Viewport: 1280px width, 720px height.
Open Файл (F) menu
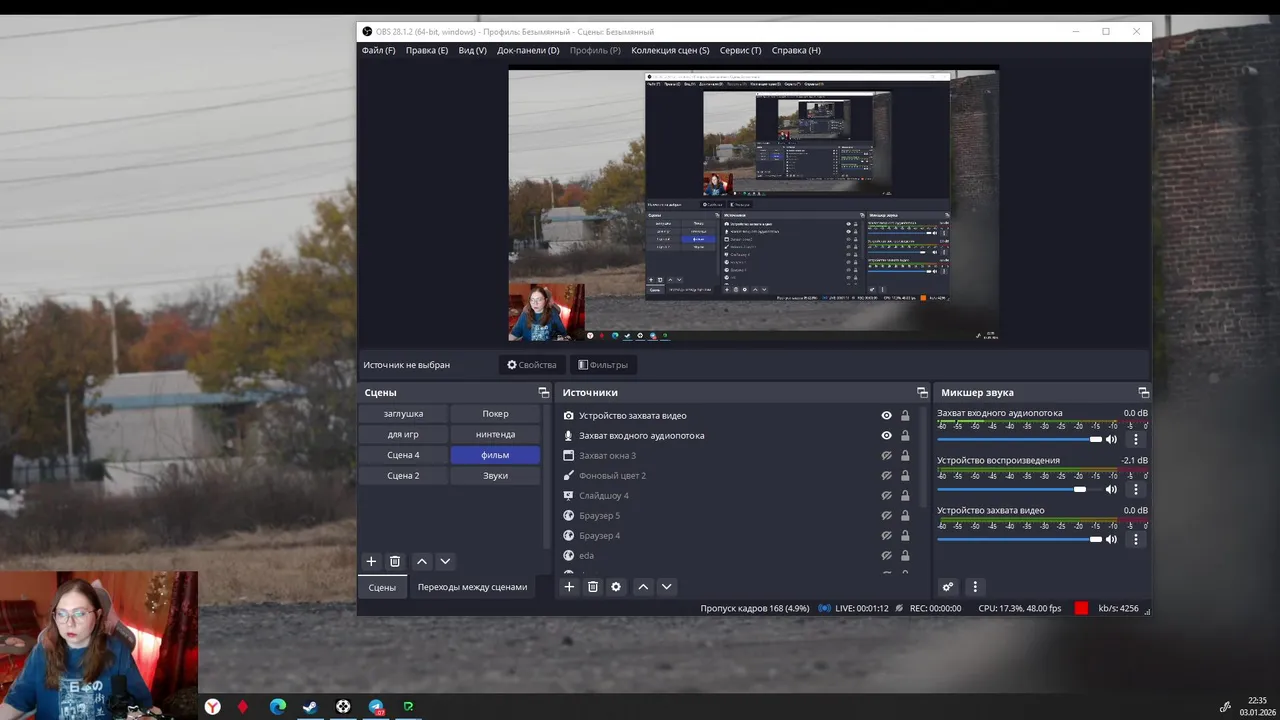click(x=378, y=50)
